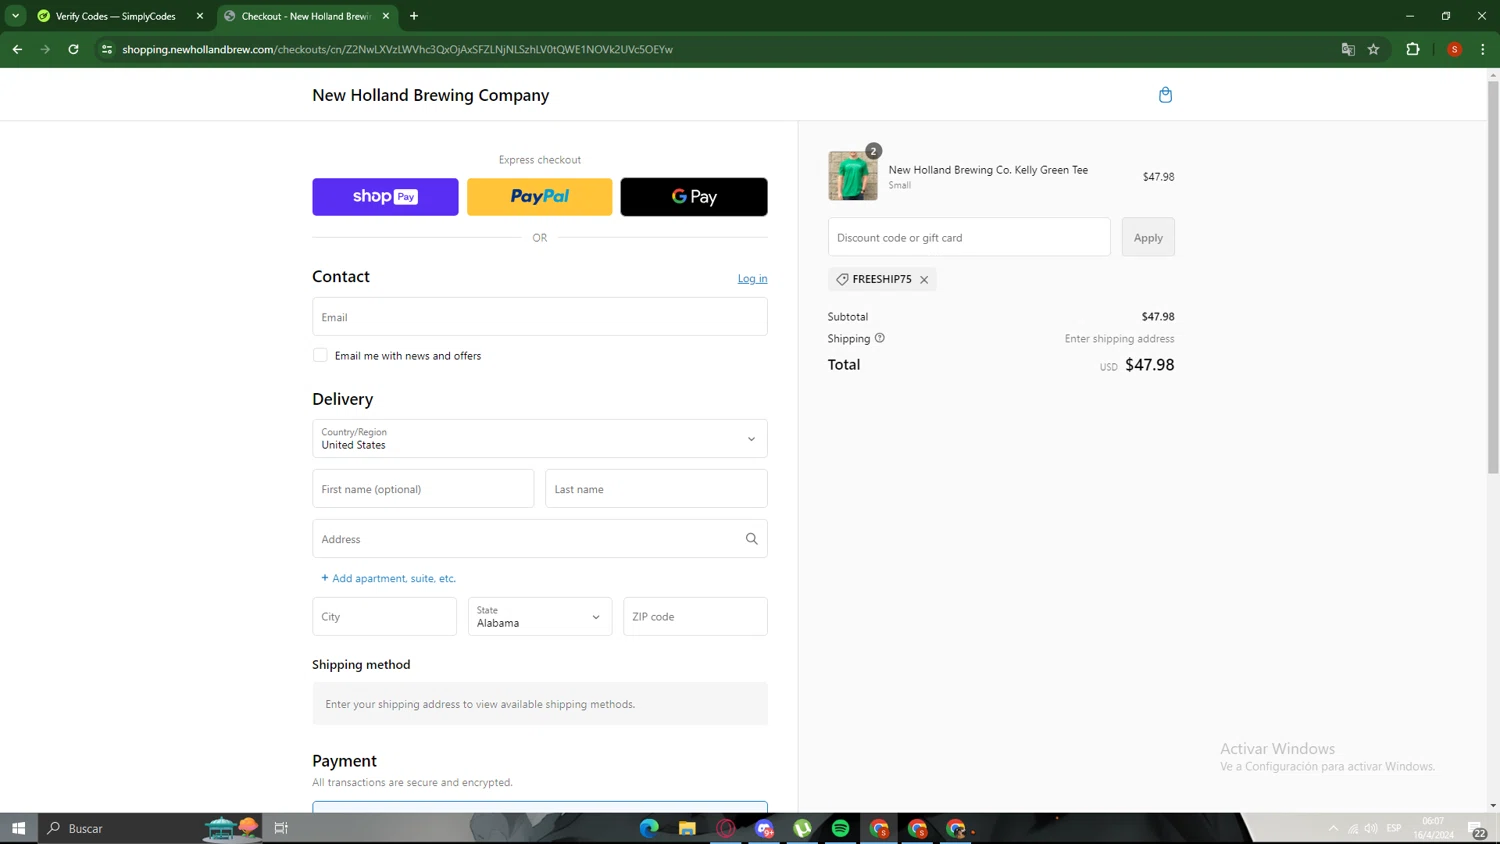Open the browser extensions puzzle icon
The height and width of the screenshot is (844, 1500).
click(x=1413, y=49)
